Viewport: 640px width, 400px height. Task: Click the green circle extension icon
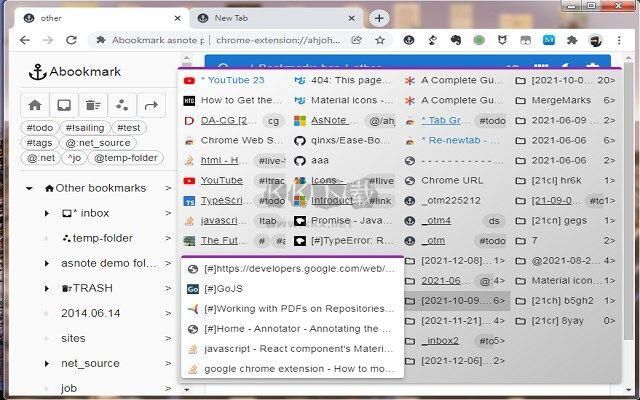click(479, 40)
